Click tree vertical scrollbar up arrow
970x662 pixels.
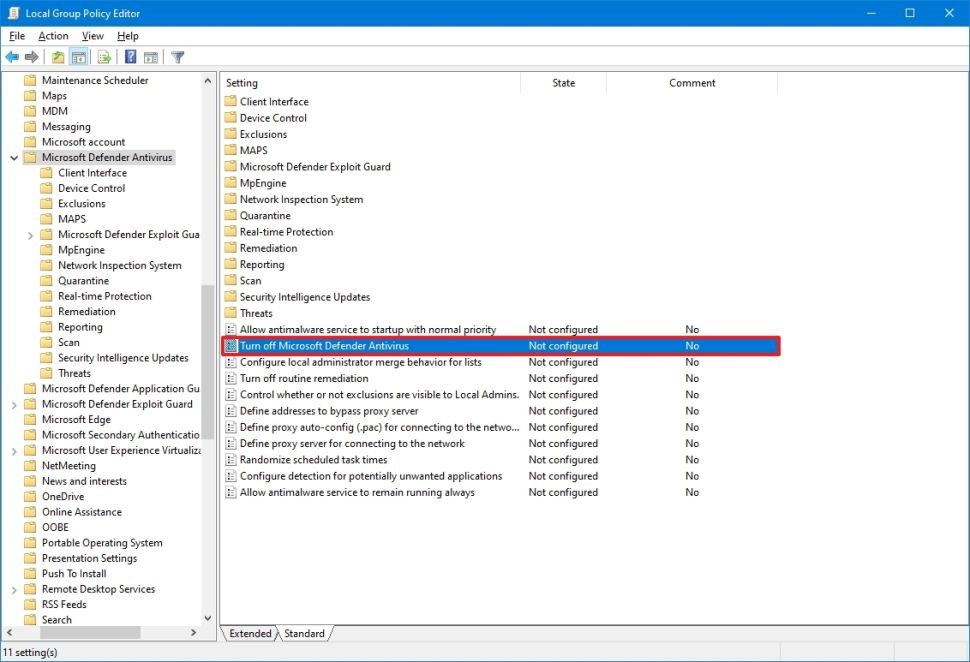click(208, 80)
